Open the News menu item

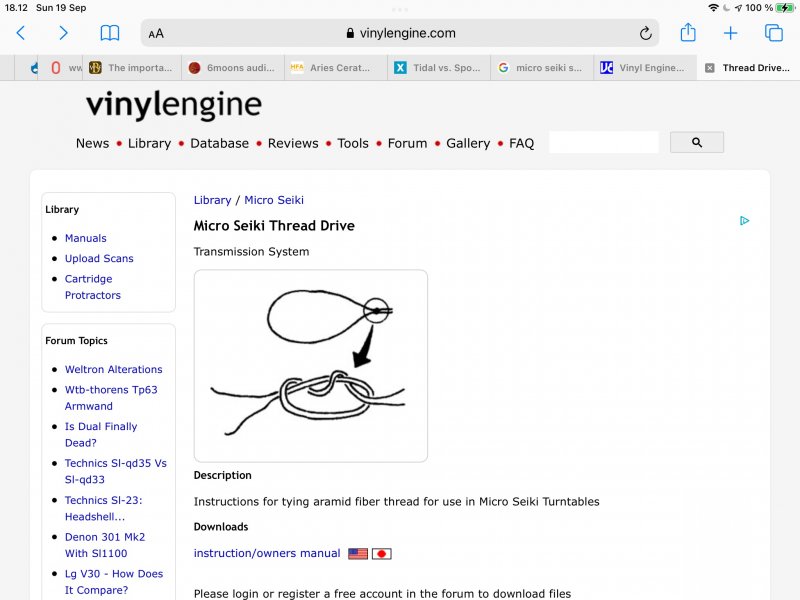click(92, 143)
